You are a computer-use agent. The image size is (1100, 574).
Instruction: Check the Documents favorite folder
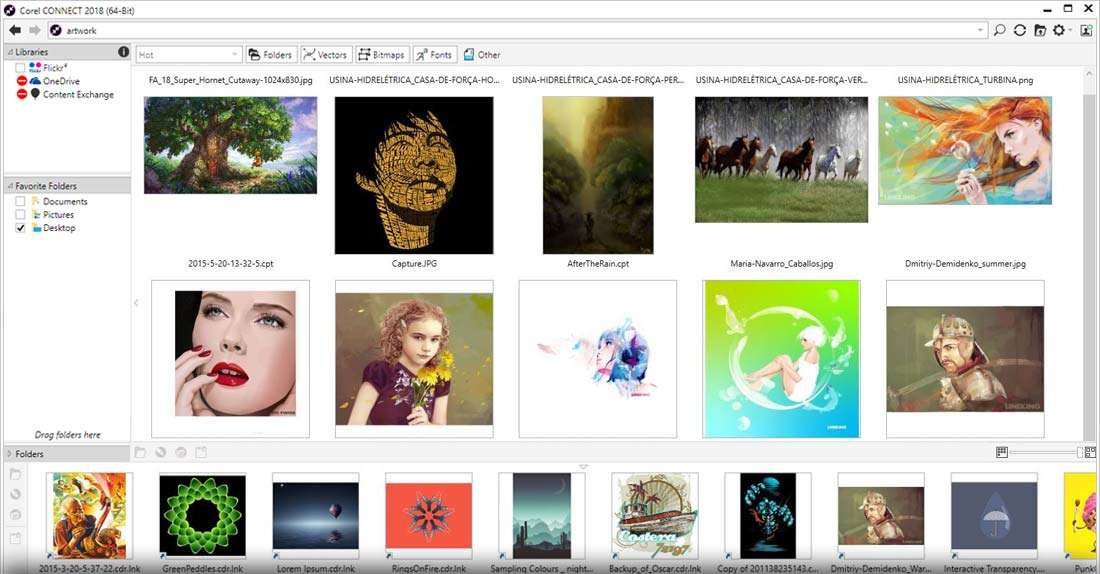point(21,202)
